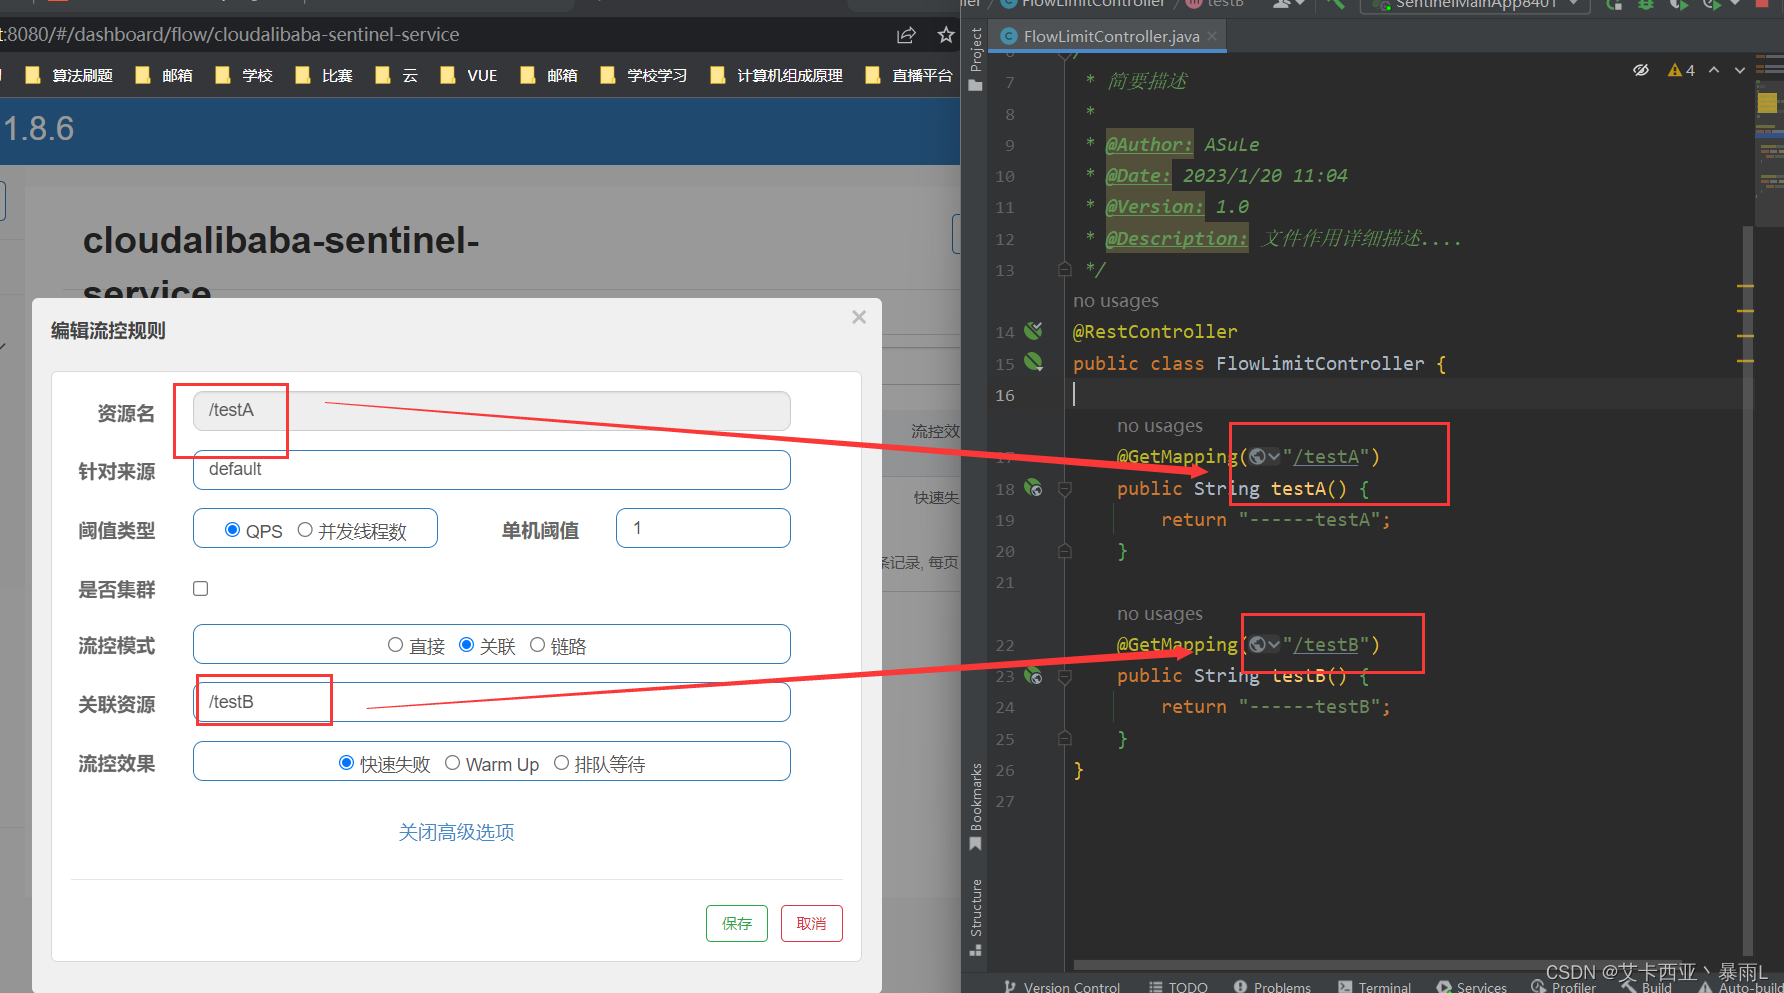Click the 单机阈值 input field
1784x993 pixels.
[x=704, y=528]
